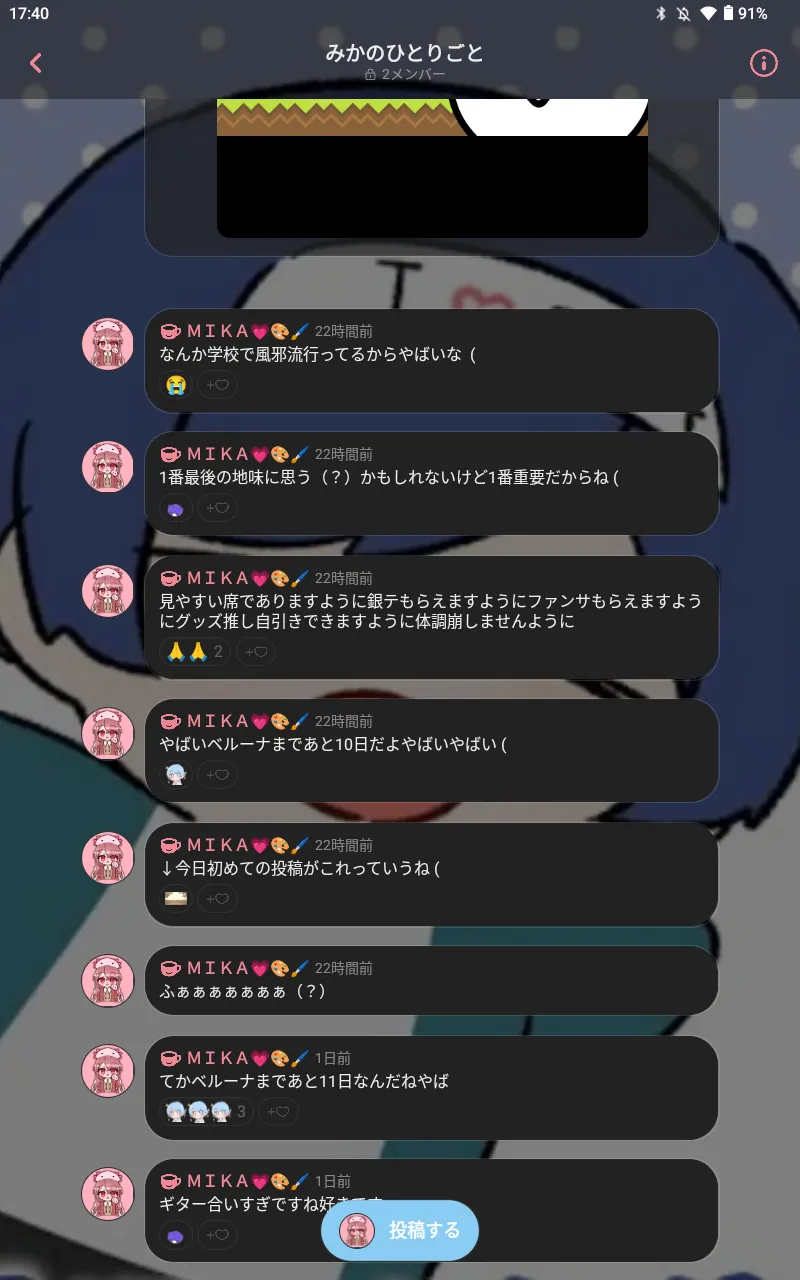The height and width of the screenshot is (1280, 800).
Task: Tap the みかのひとりごと room title
Action: [405, 53]
